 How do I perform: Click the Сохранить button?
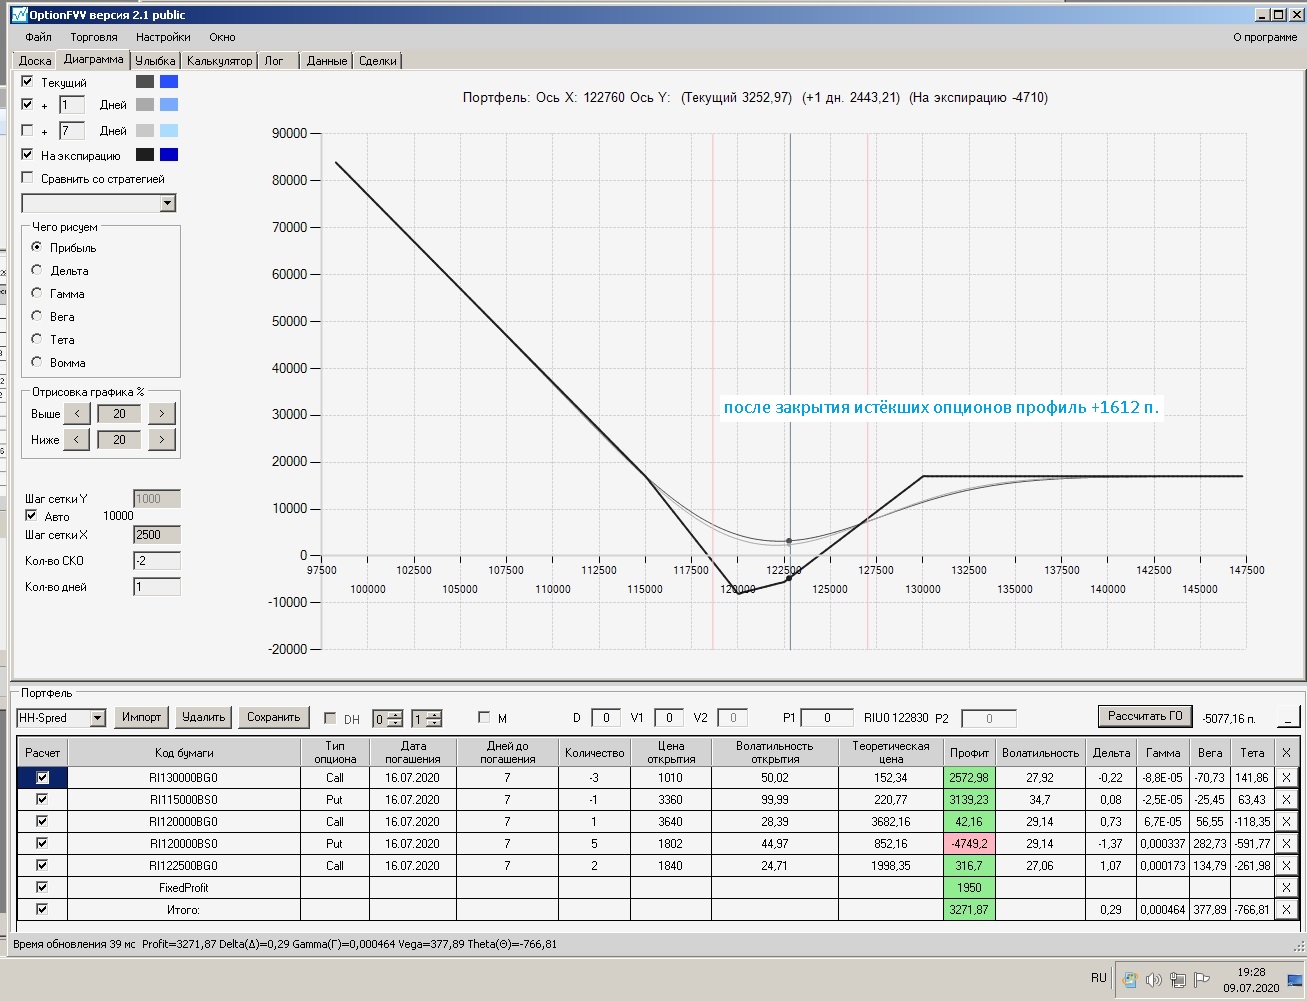click(273, 717)
